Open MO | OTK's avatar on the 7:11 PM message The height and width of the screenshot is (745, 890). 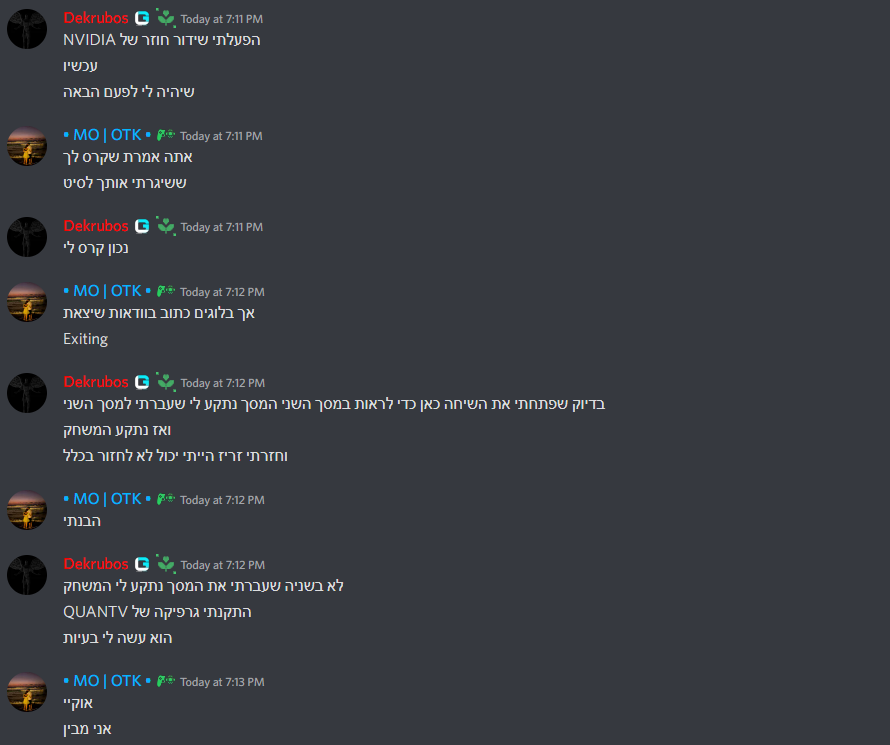(x=27, y=146)
